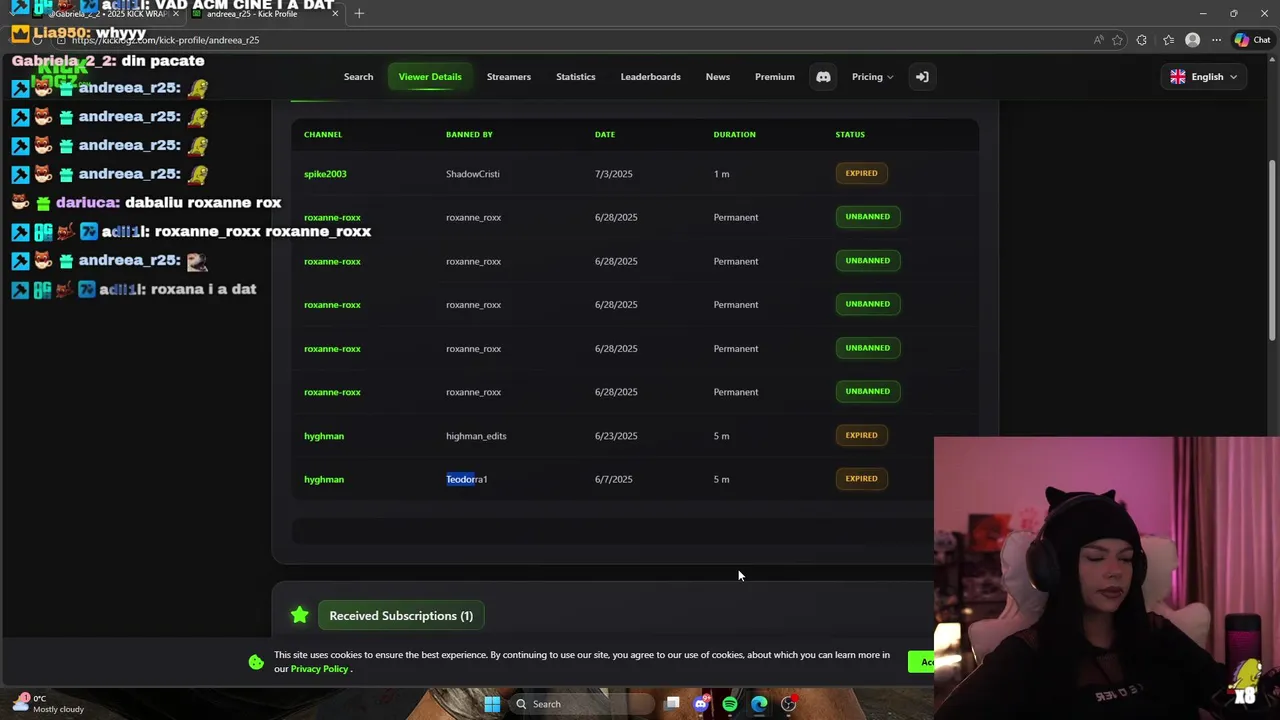Image resolution: width=1280 pixels, height=720 pixels.
Task: Click the cookie icon in the banner
Action: click(x=256, y=662)
